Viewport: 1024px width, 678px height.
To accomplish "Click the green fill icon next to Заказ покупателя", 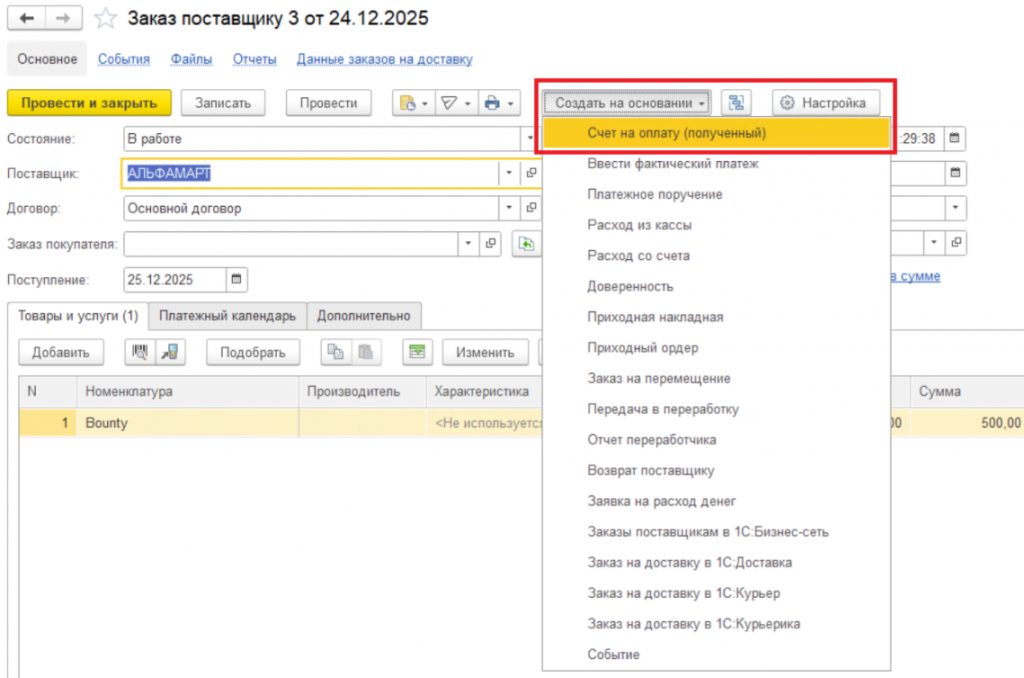I will 526,244.
